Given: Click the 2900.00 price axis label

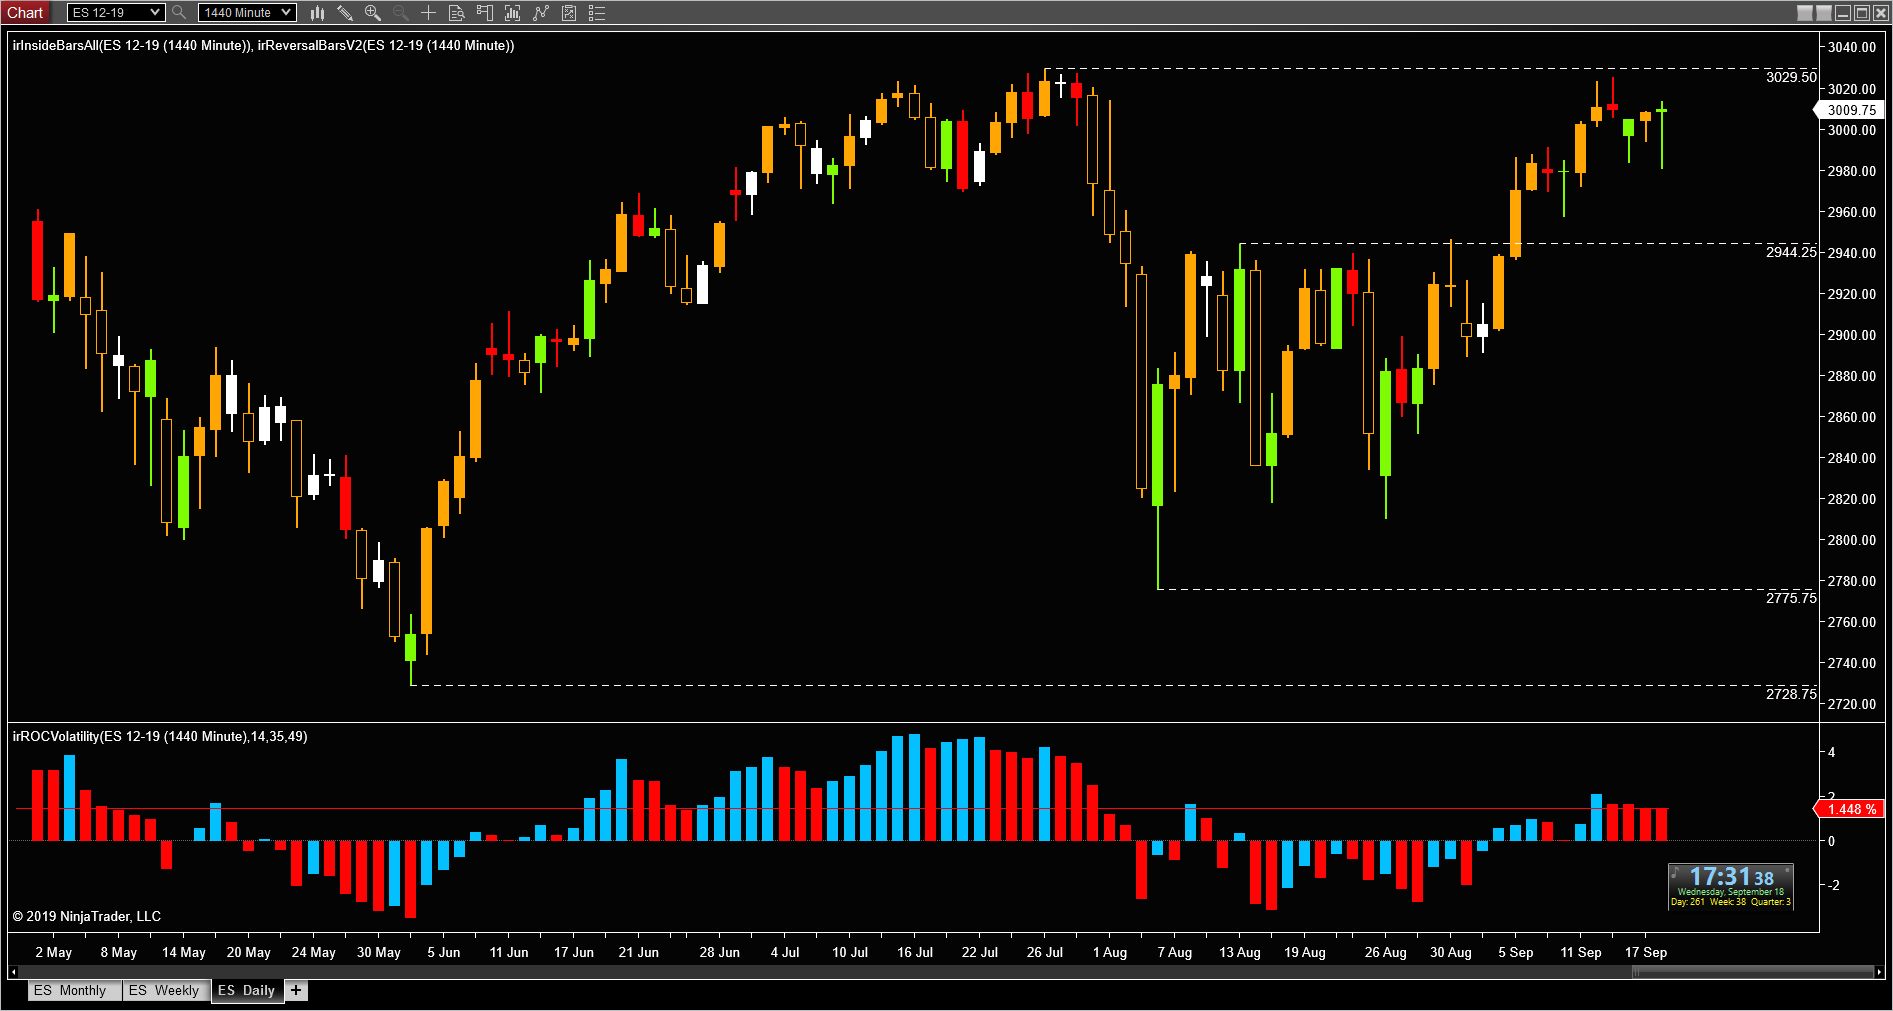Looking at the screenshot, I should (x=1852, y=335).
